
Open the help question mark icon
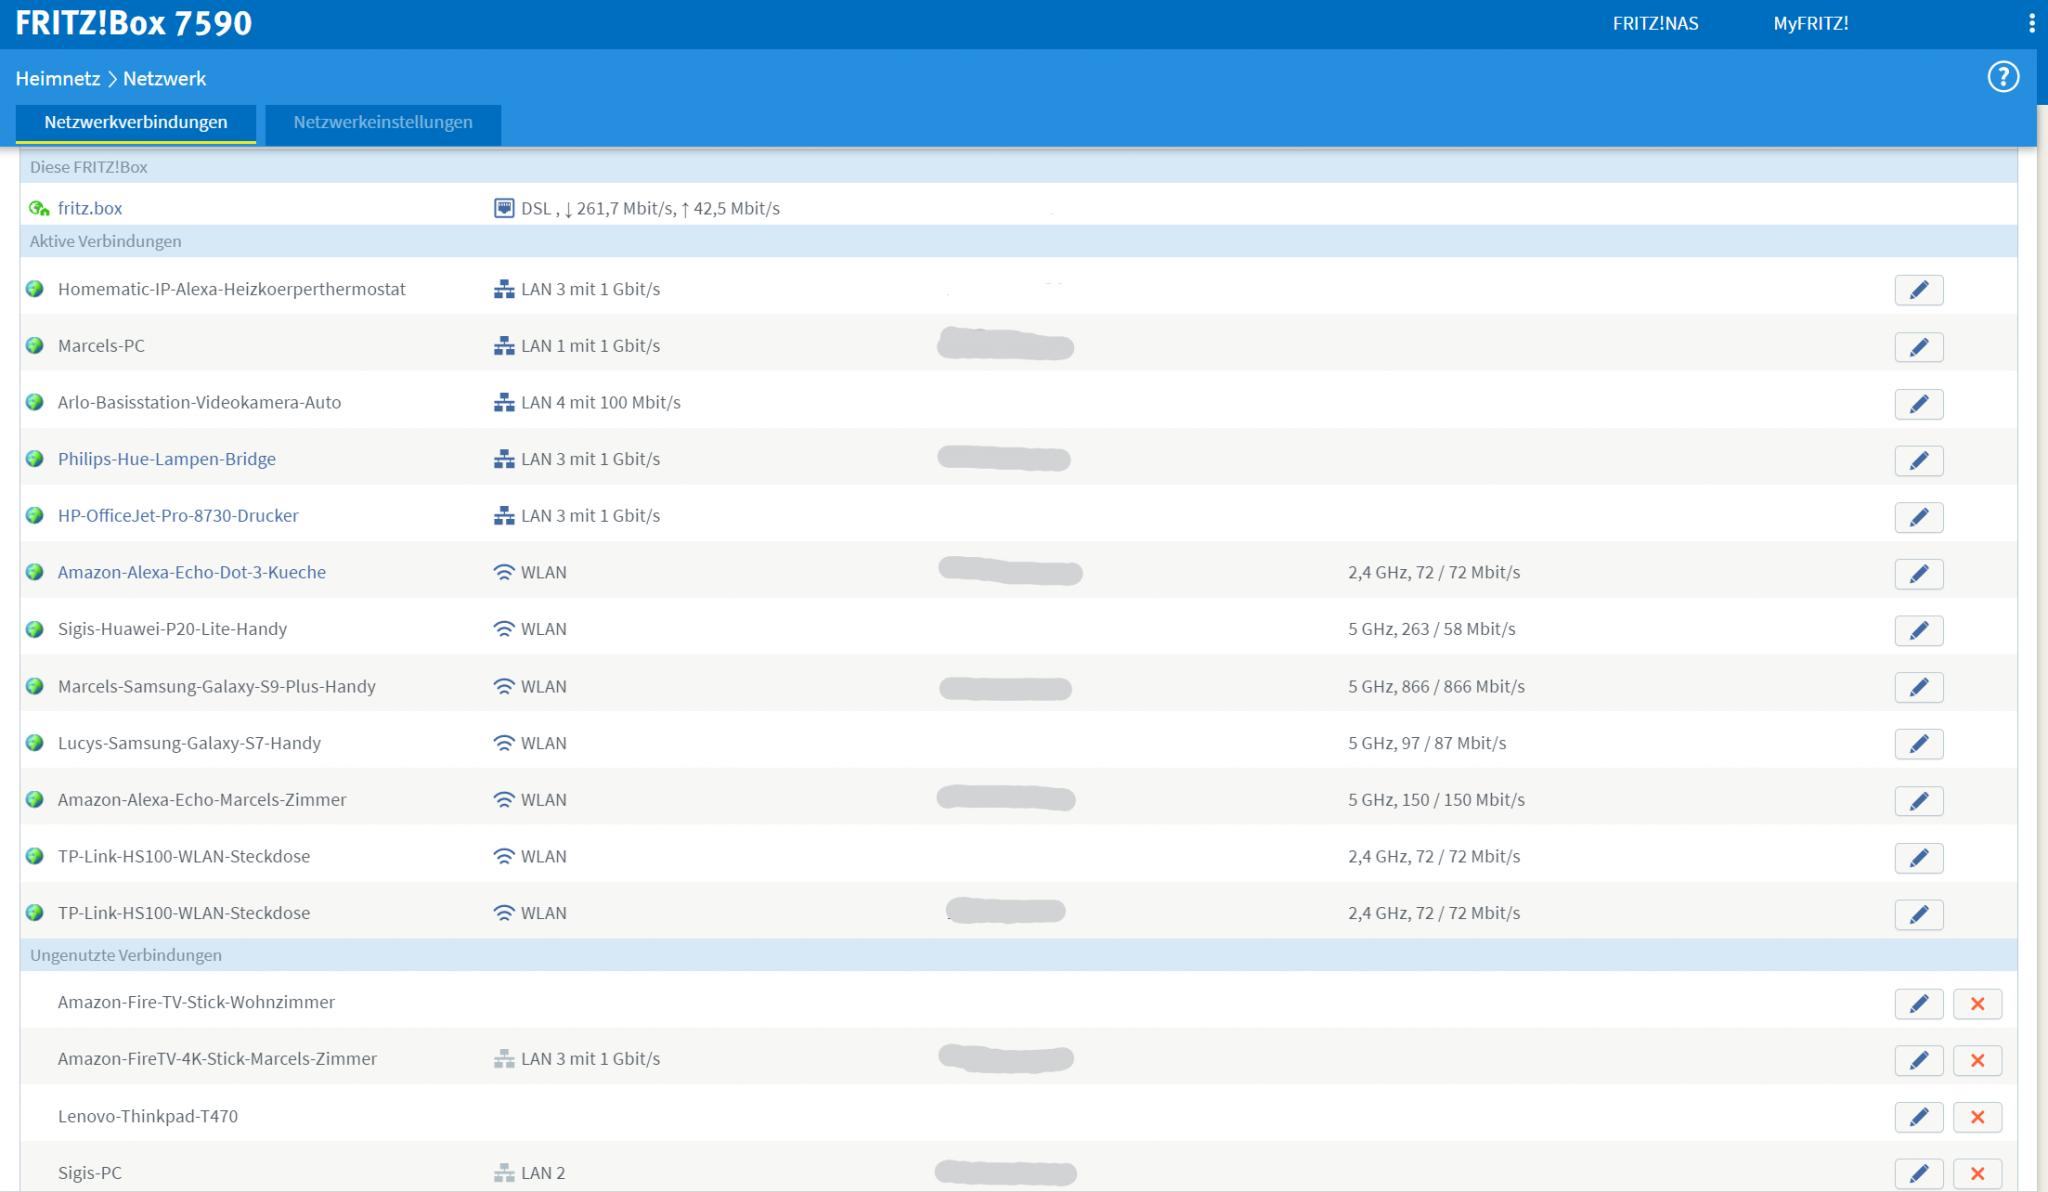(x=2002, y=77)
